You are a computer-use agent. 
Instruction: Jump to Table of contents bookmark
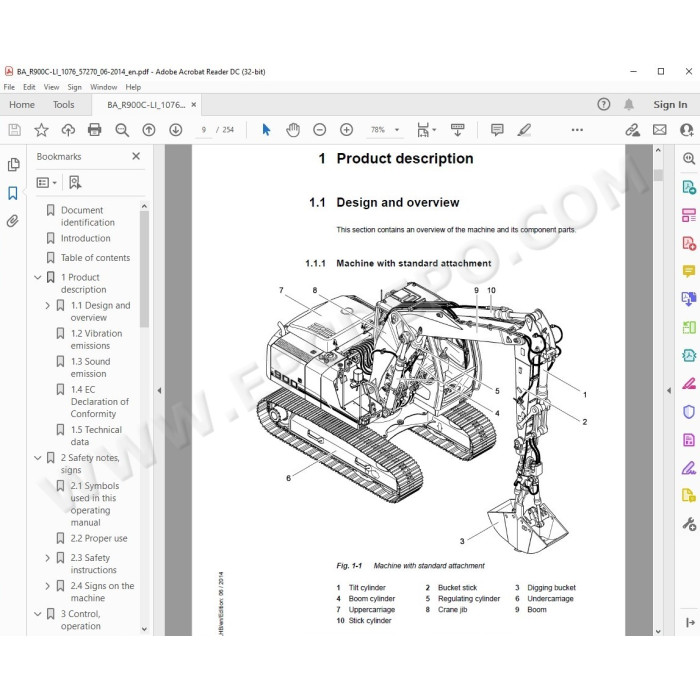(x=95, y=258)
